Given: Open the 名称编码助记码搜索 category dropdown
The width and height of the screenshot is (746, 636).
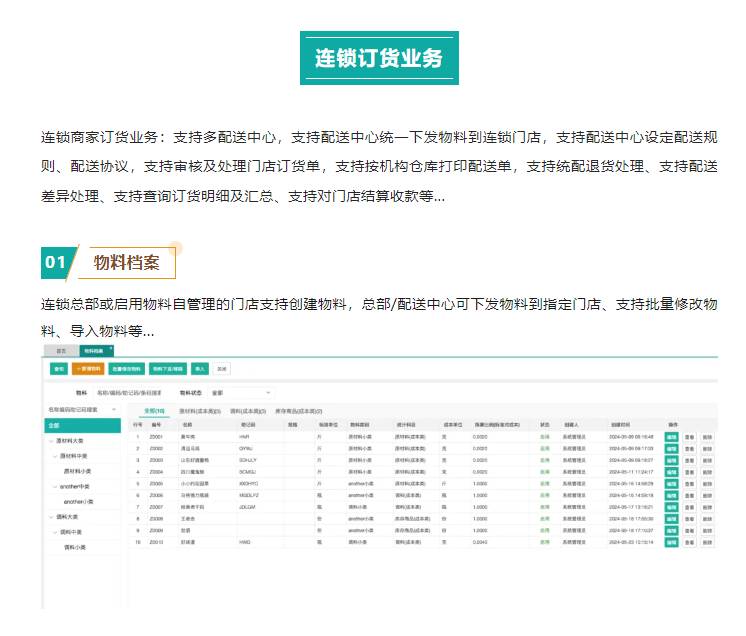Looking at the screenshot, I should point(82,410).
